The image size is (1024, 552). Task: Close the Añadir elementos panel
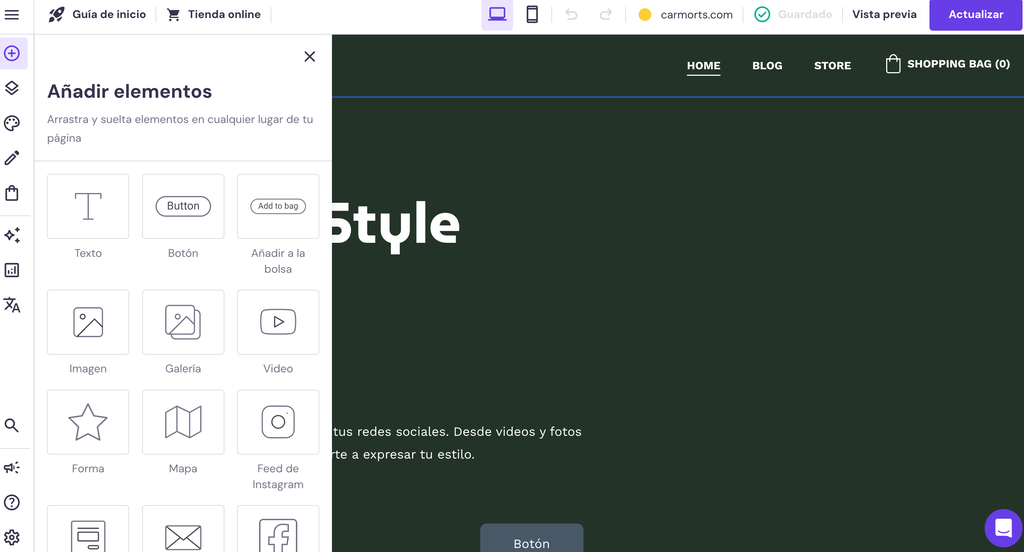tap(309, 57)
